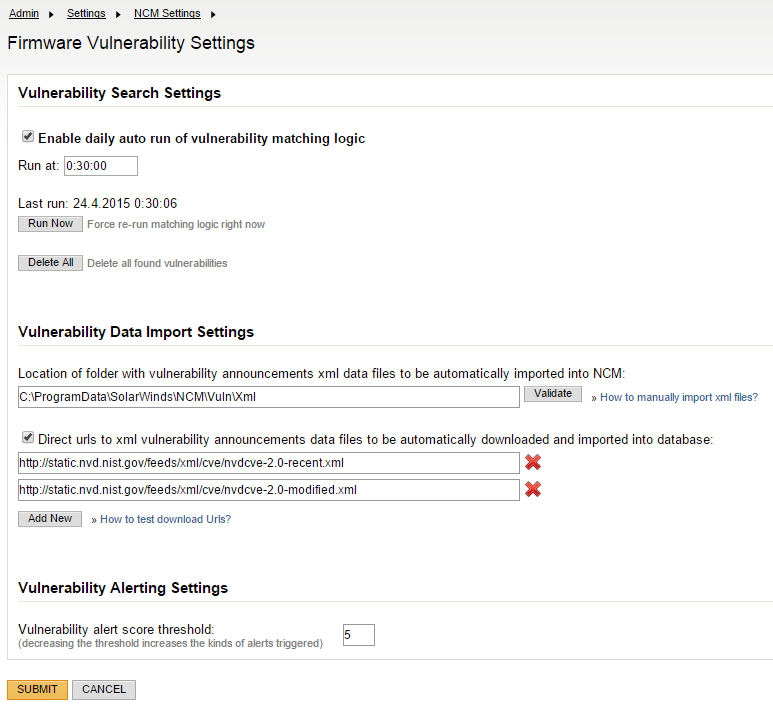Go to Settings breadcrumb

point(87,14)
